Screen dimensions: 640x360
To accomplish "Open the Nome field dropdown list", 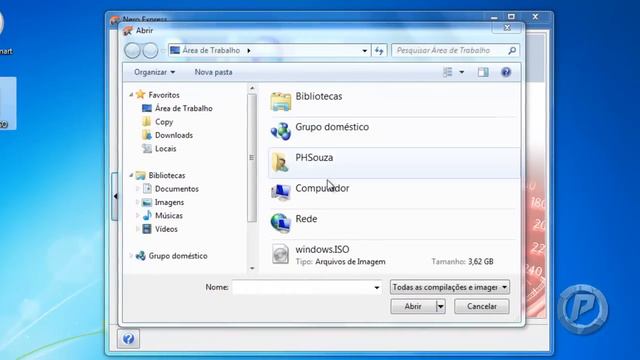I will pyautogui.click(x=377, y=287).
